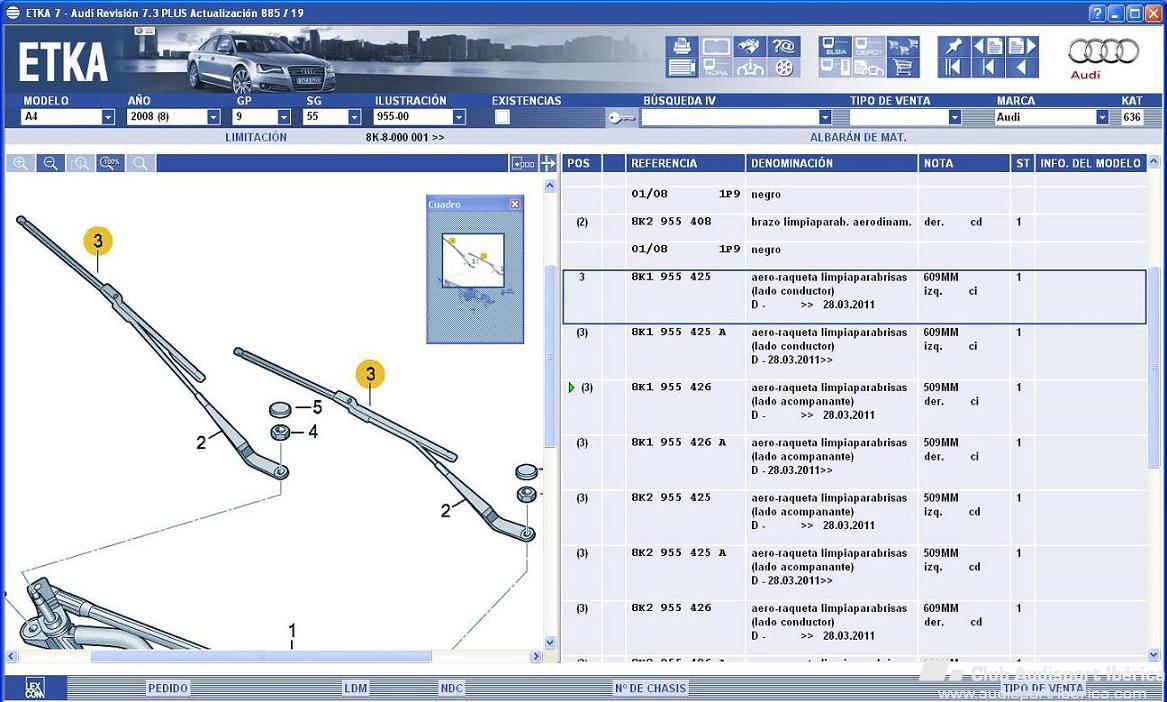Expand the SG dropdown showing 55

click(354, 117)
